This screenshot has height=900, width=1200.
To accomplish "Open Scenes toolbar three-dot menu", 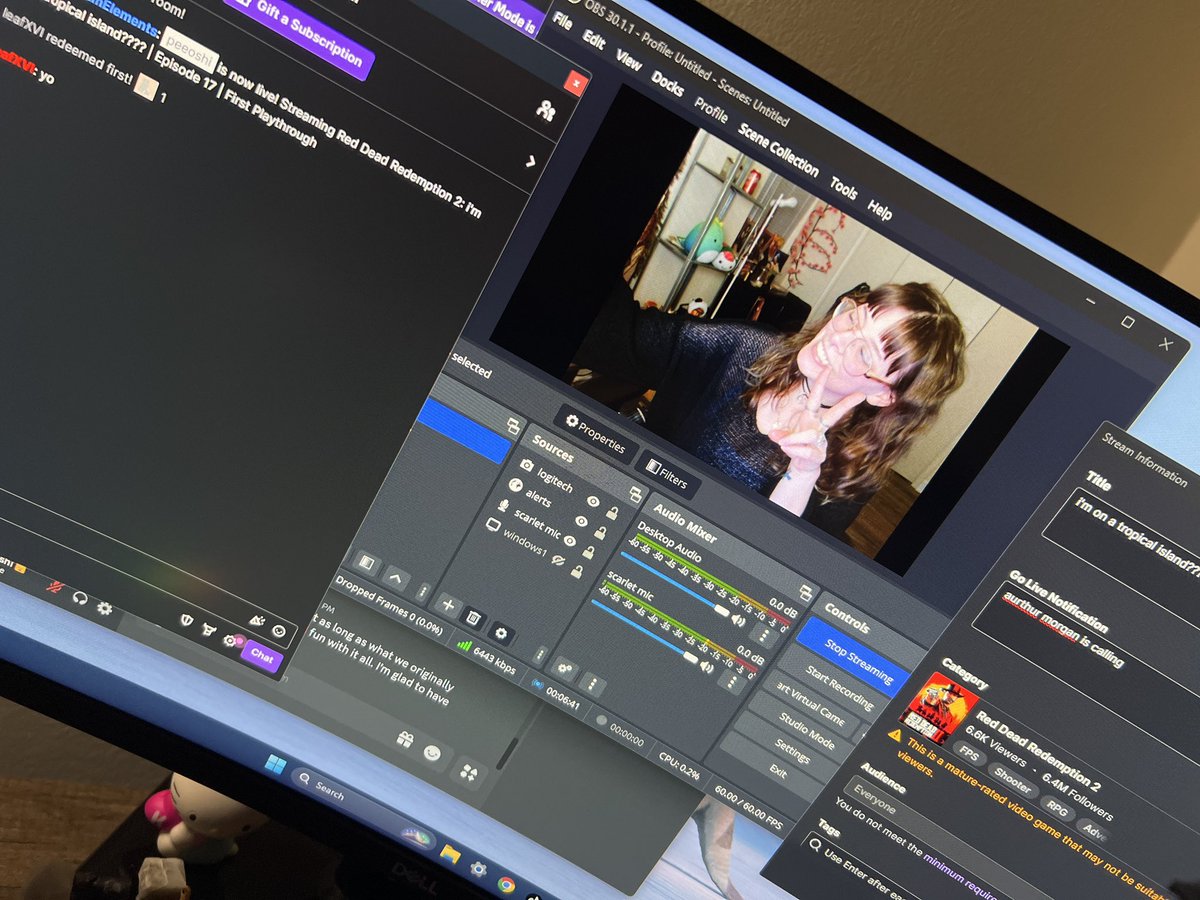I will [x=422, y=592].
